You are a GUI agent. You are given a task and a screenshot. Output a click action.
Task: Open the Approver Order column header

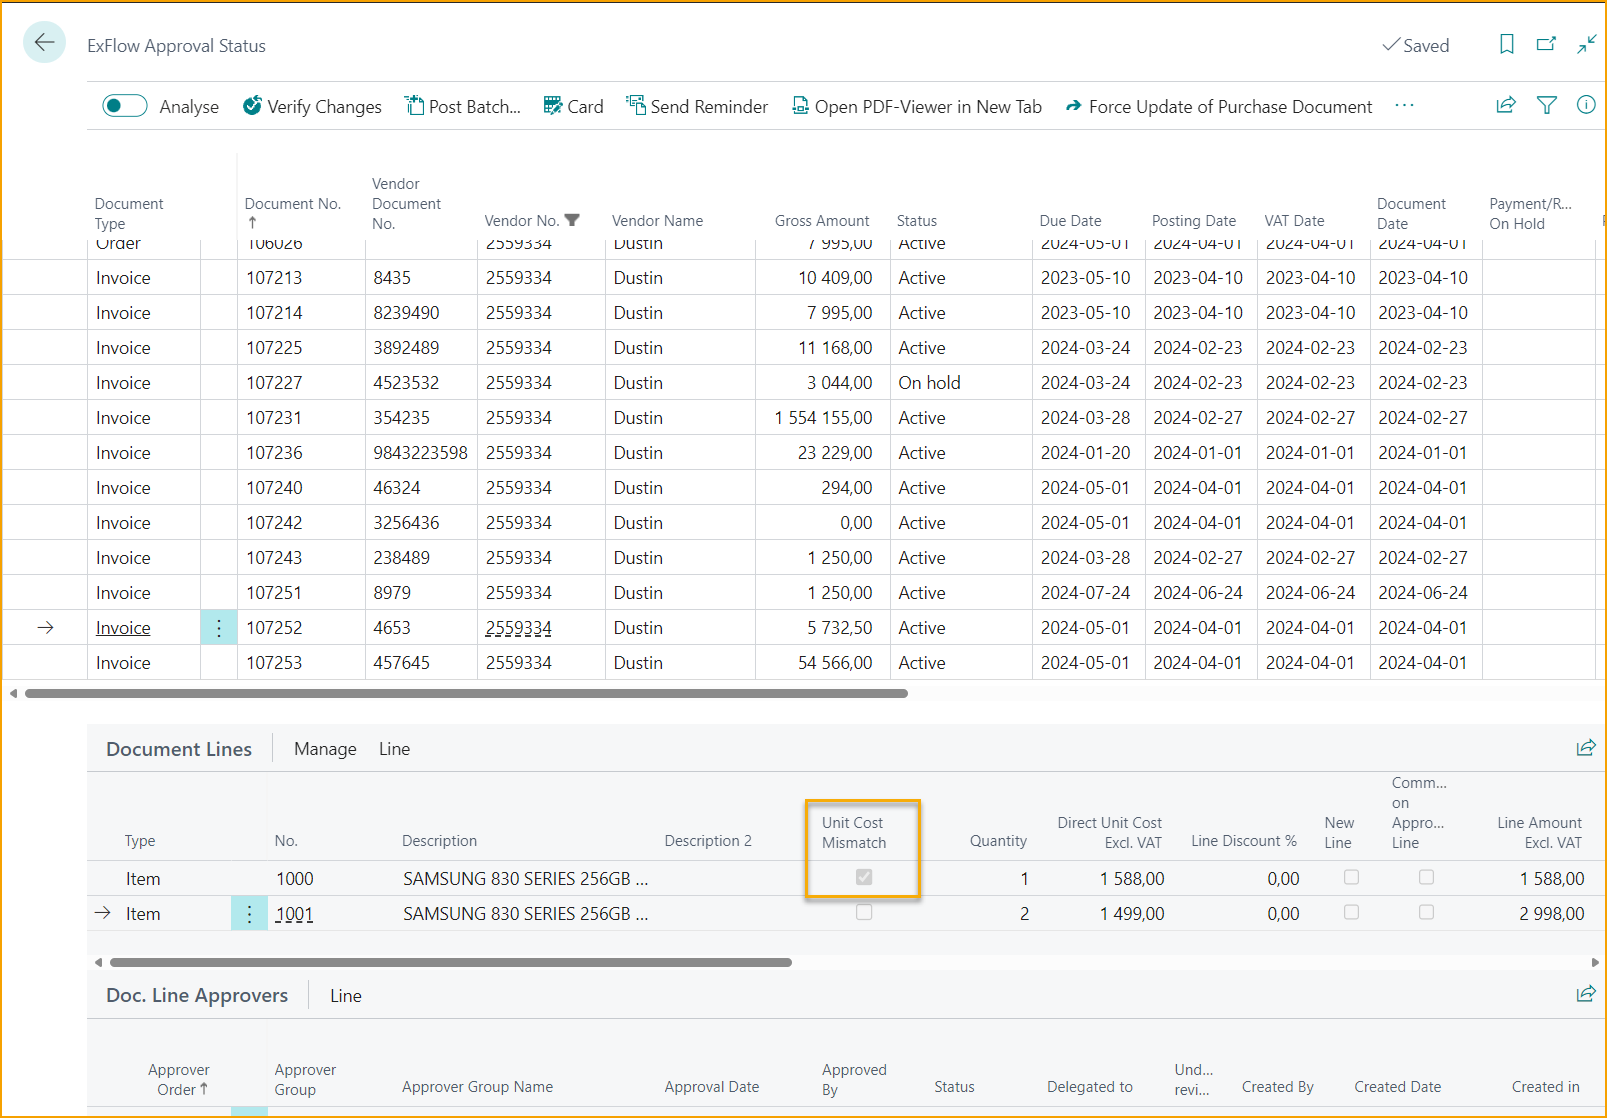click(x=178, y=1080)
